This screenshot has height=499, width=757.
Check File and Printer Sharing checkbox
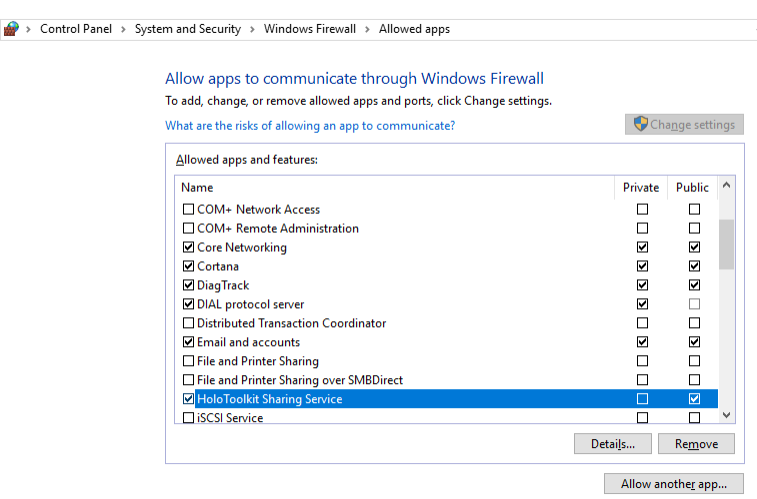[188, 361]
